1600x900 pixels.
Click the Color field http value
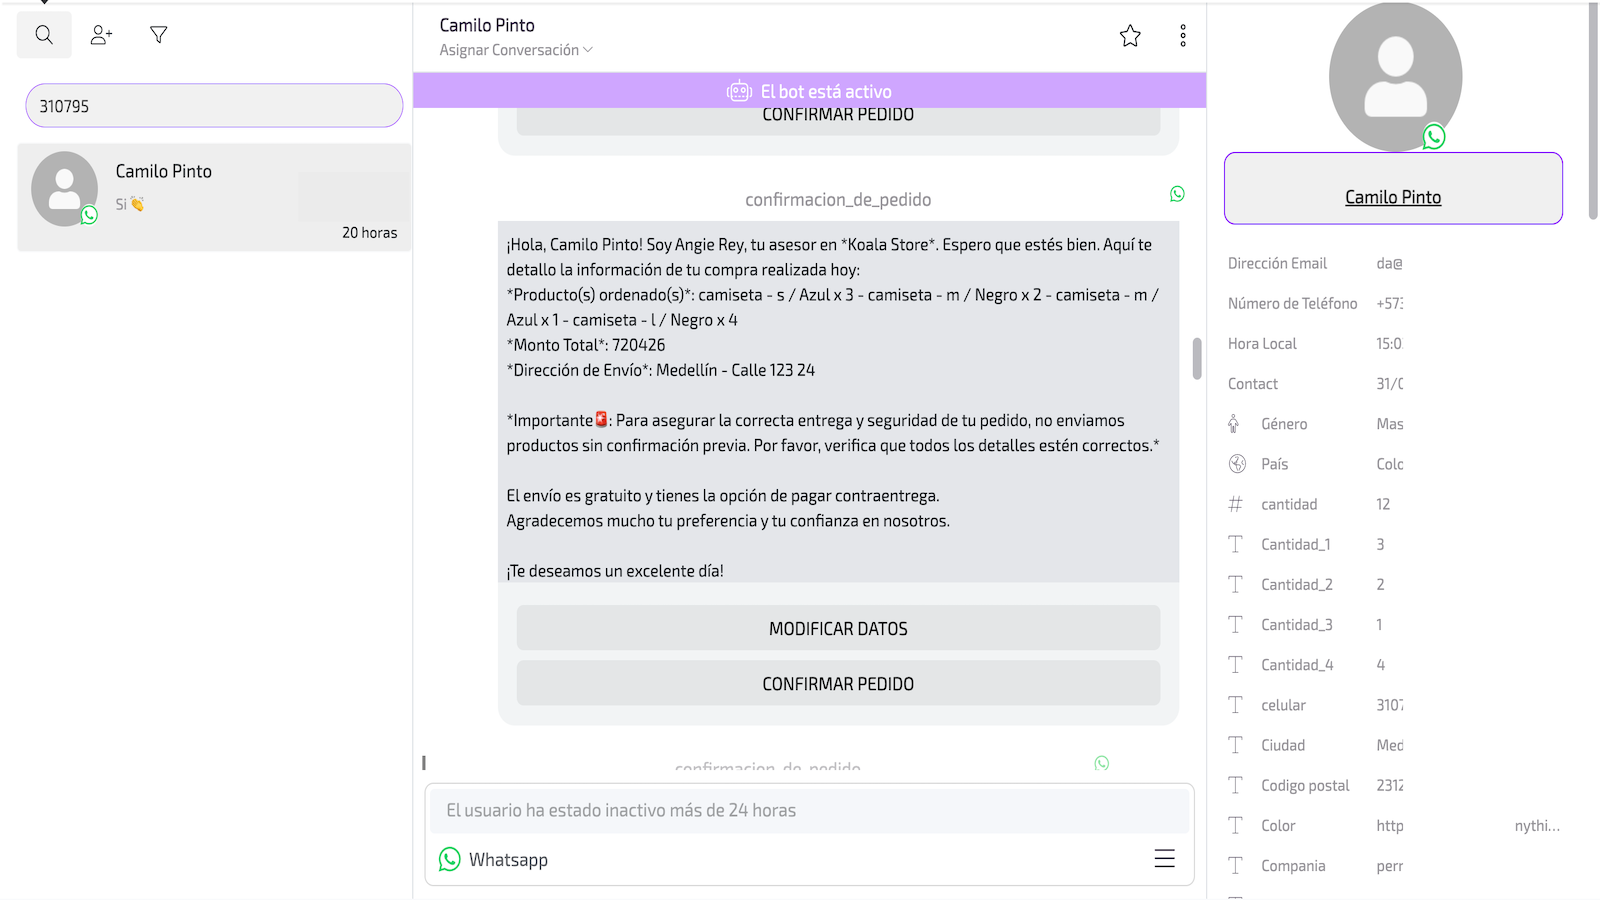[x=1389, y=825]
